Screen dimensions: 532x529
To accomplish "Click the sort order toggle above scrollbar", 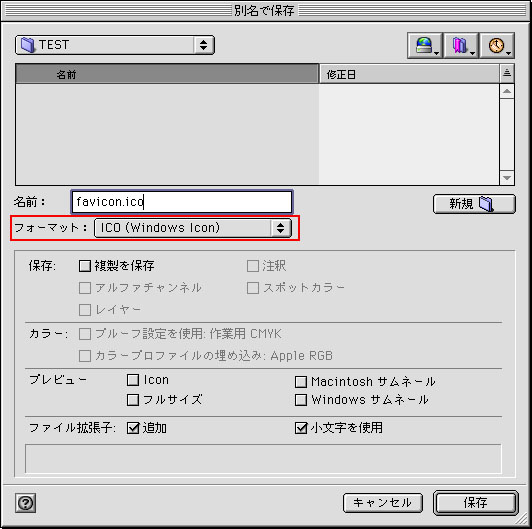I will [x=507, y=73].
